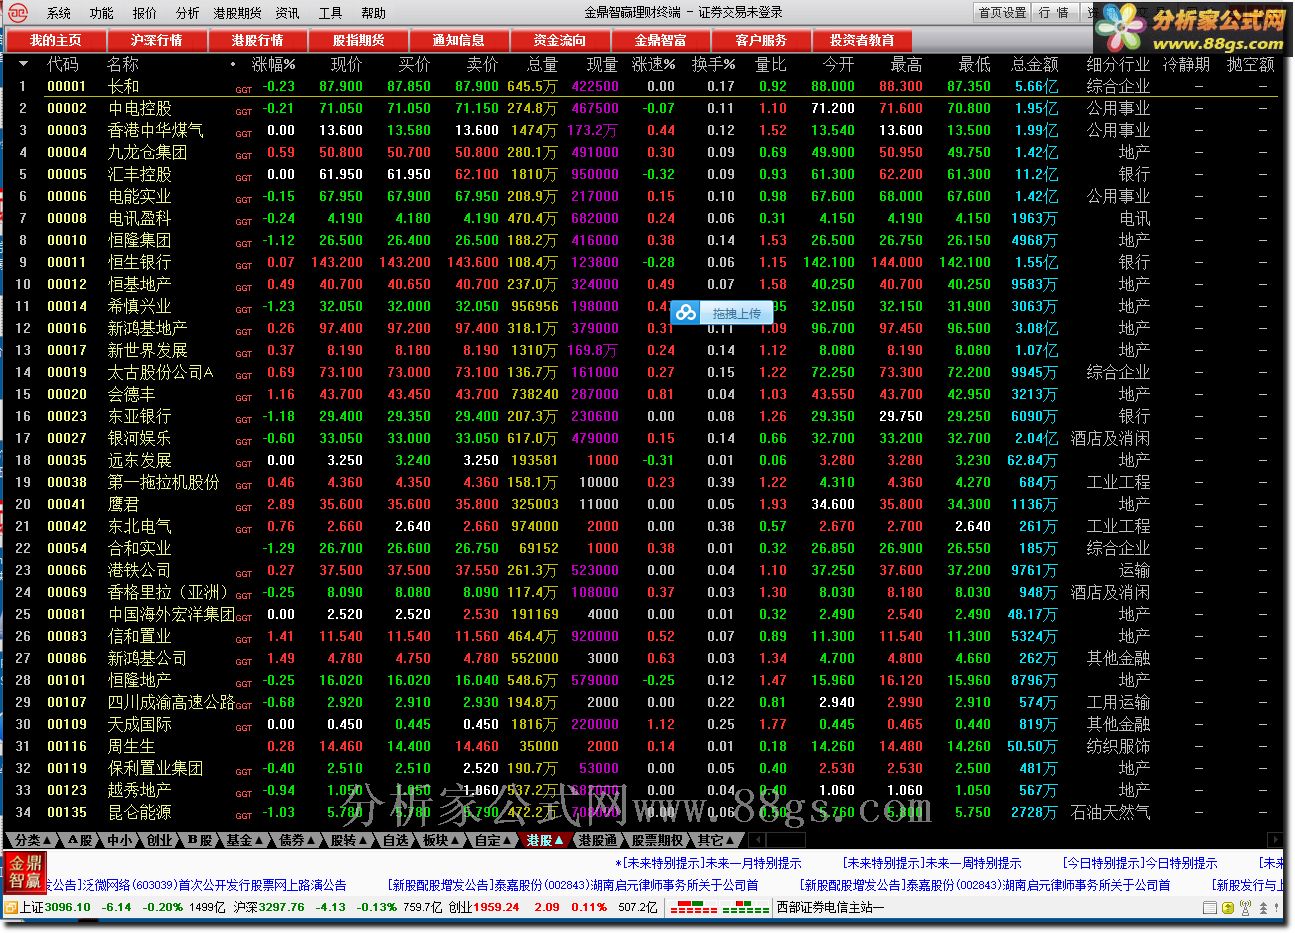Open the 港股期货 menu
The image size is (1295, 933).
(x=238, y=13)
